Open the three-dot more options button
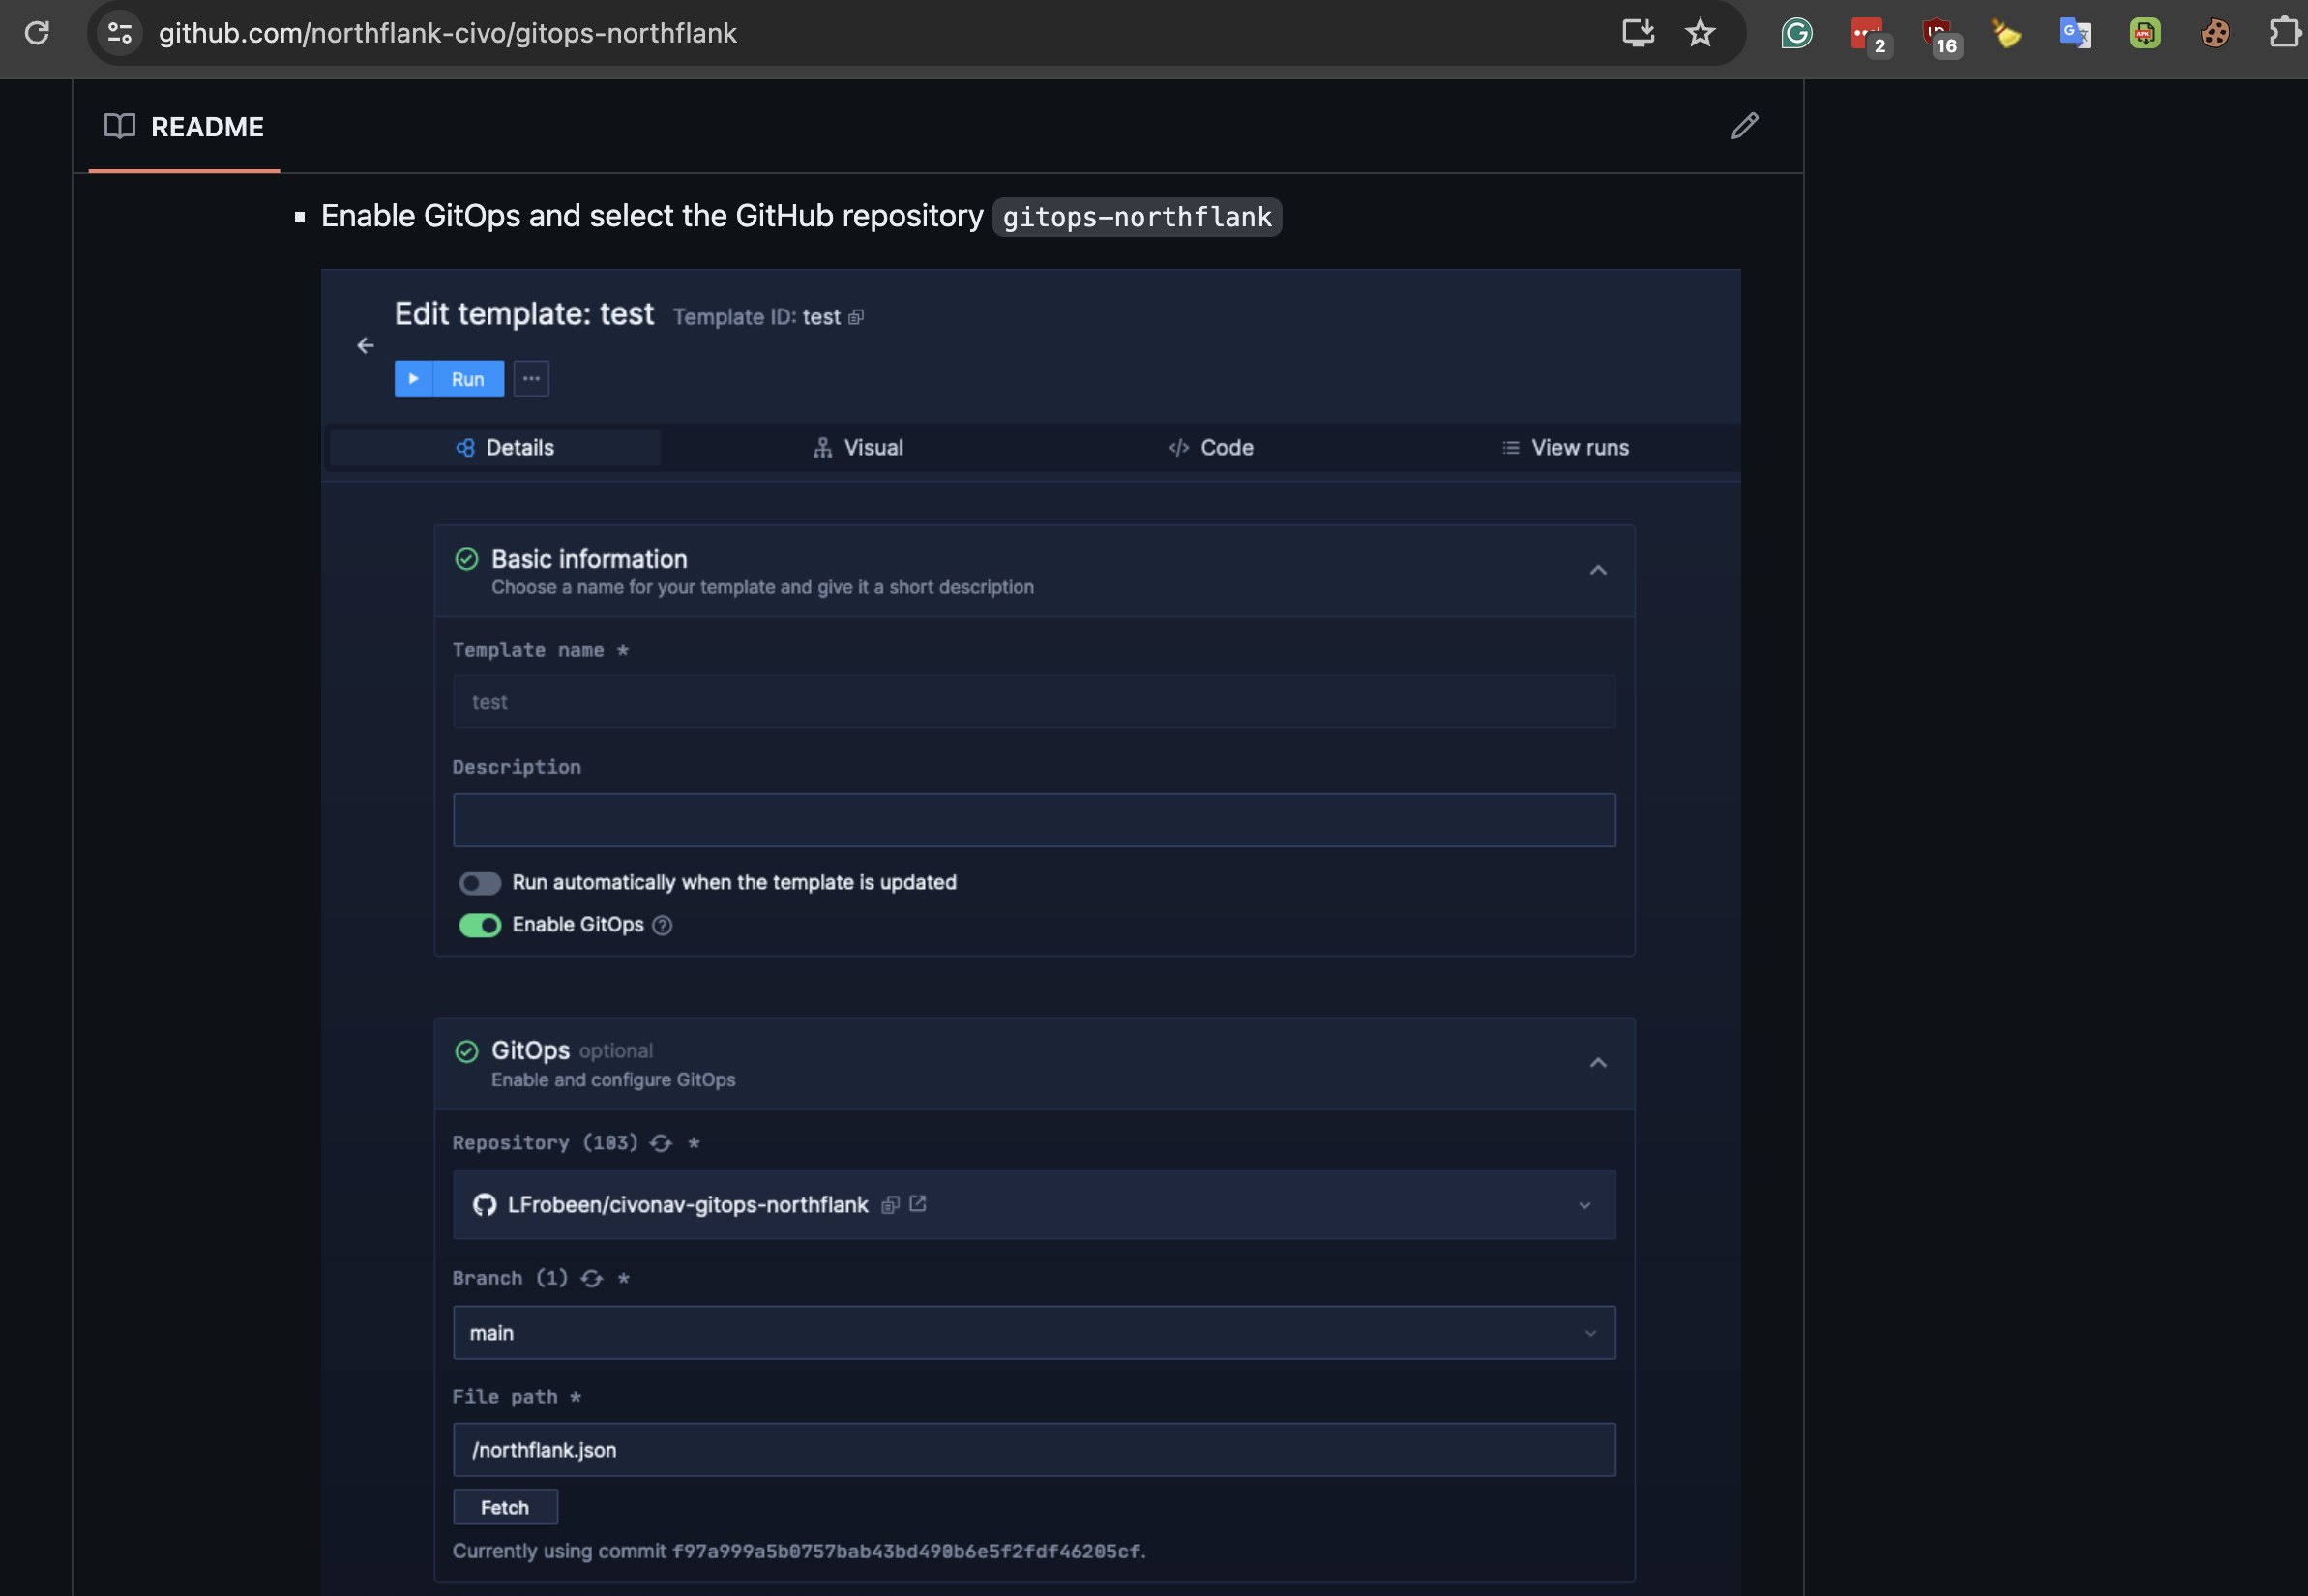Viewport: 2308px width, 1596px height. (531, 379)
